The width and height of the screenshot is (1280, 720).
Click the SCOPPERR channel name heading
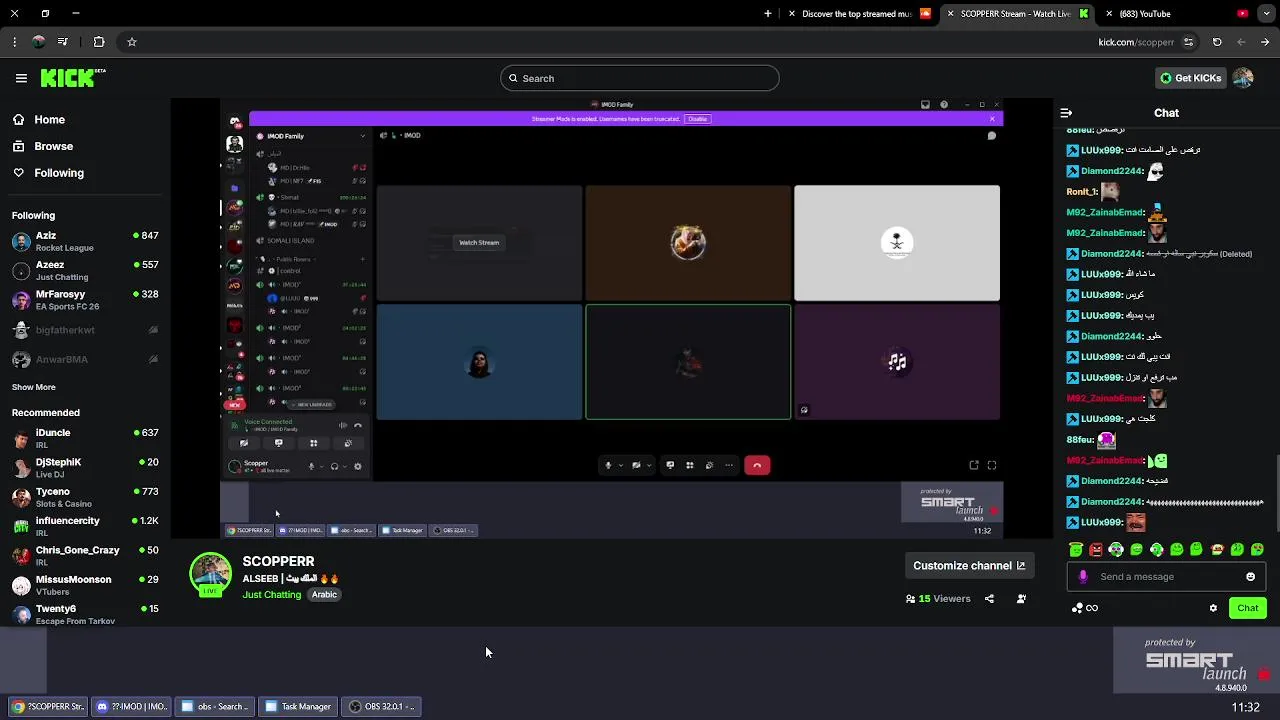pos(278,561)
